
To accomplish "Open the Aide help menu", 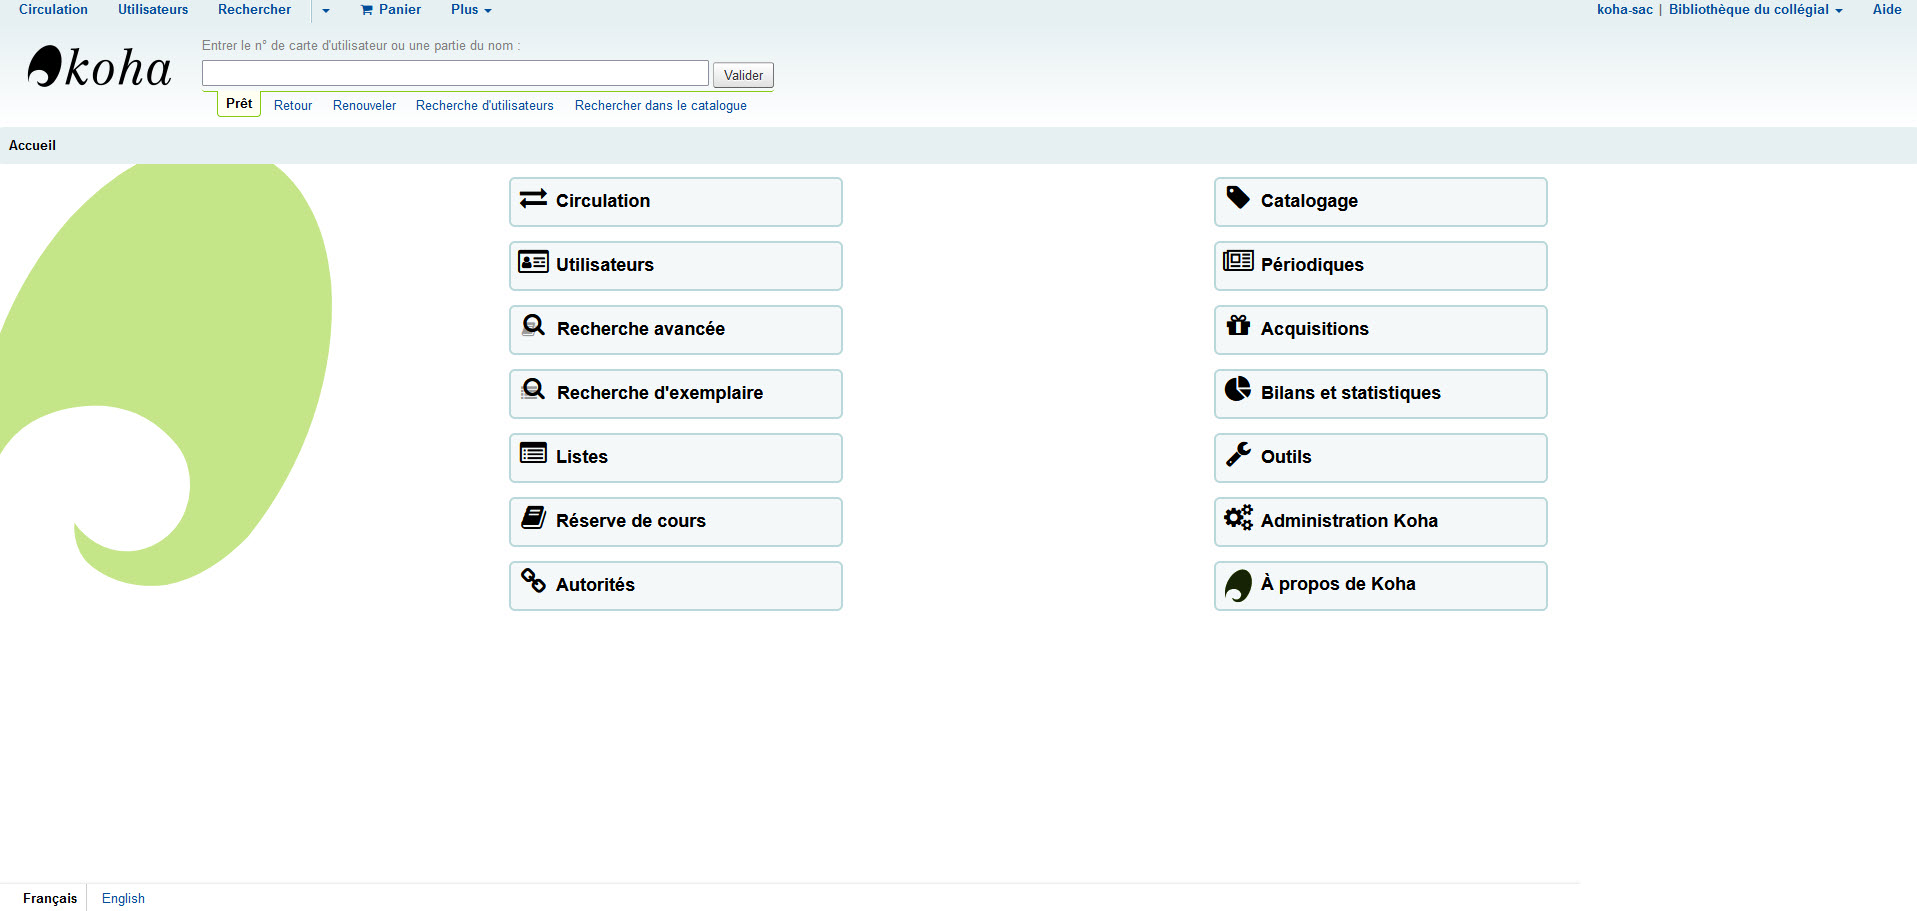I will (1887, 10).
